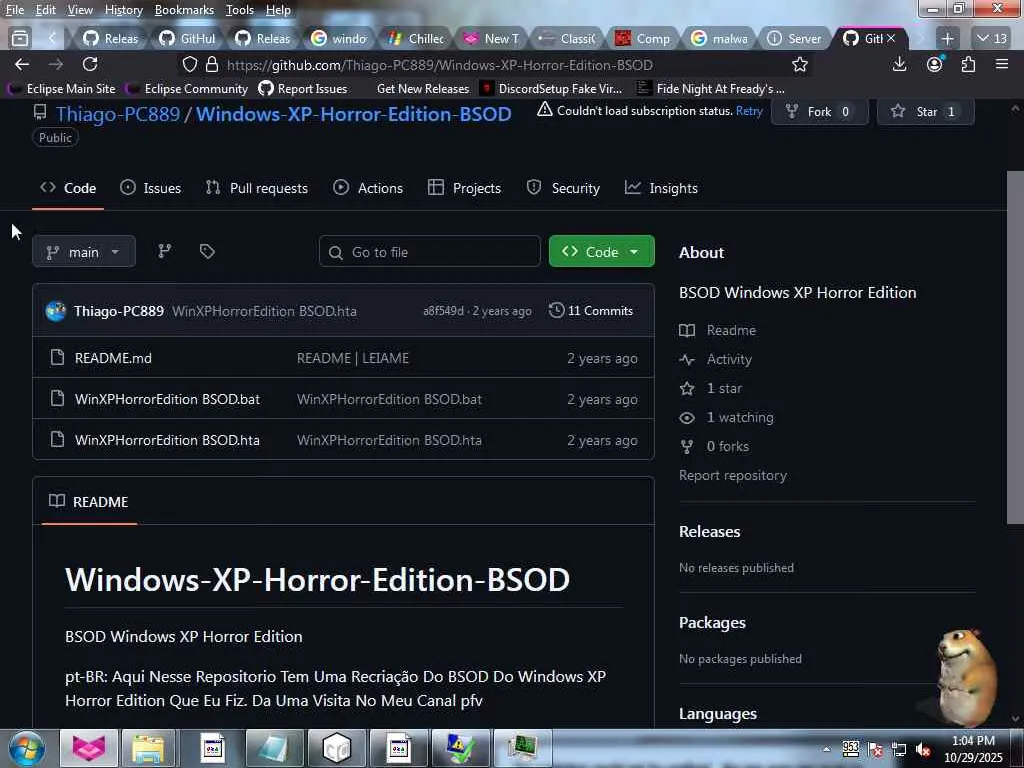This screenshot has height=768, width=1024.
Task: Close the active GitHub tab
Action: pos(891,39)
